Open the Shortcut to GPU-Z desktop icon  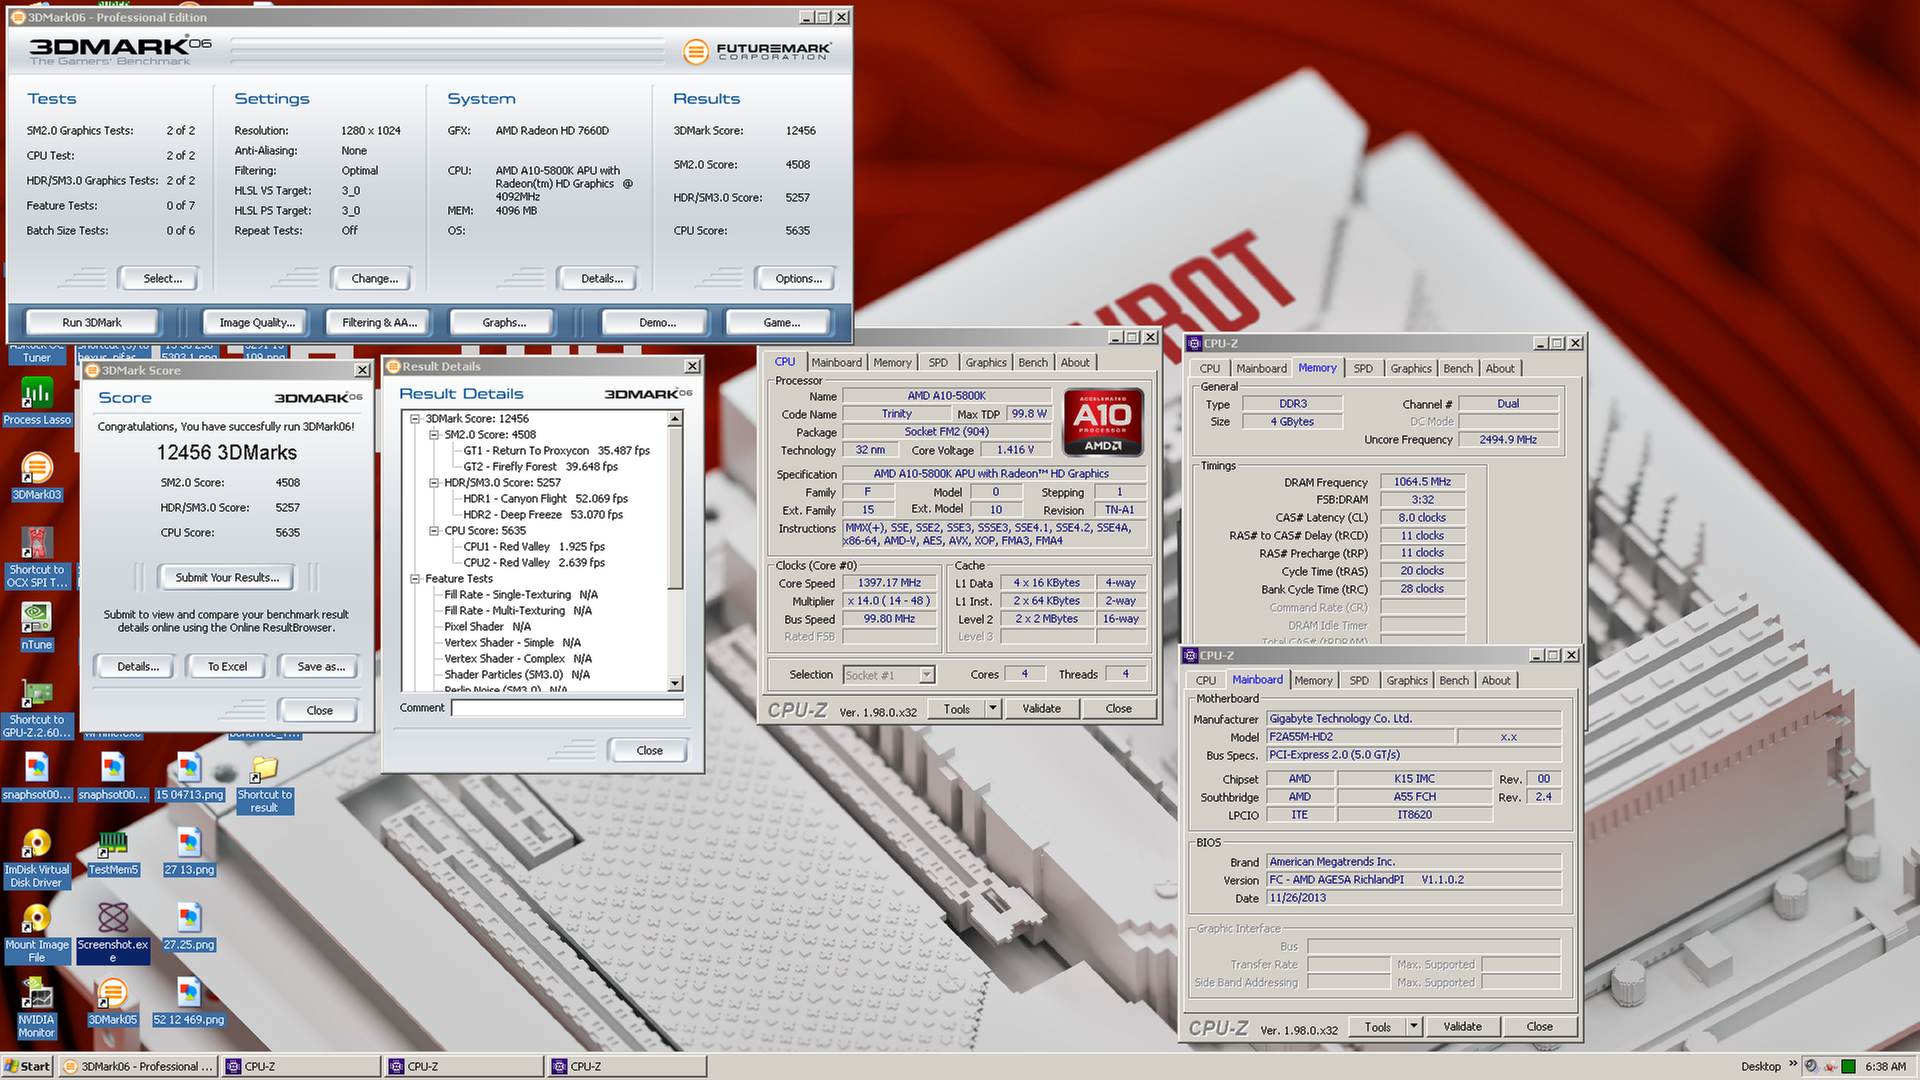click(37, 708)
